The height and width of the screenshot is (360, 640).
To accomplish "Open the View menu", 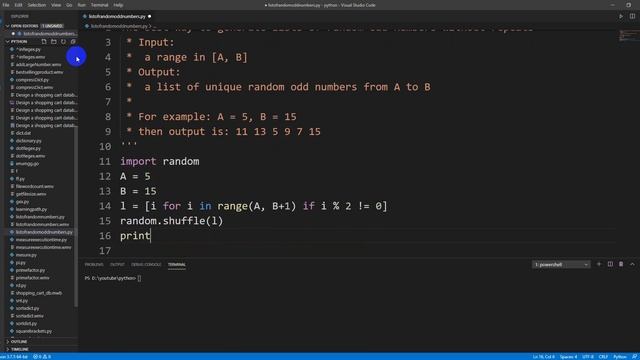I will point(56,5).
